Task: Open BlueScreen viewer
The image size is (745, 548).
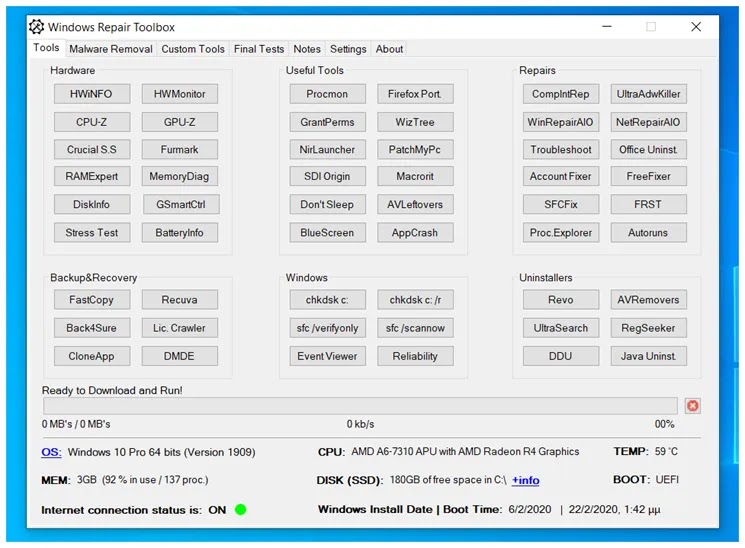Action: pyautogui.click(x=327, y=233)
